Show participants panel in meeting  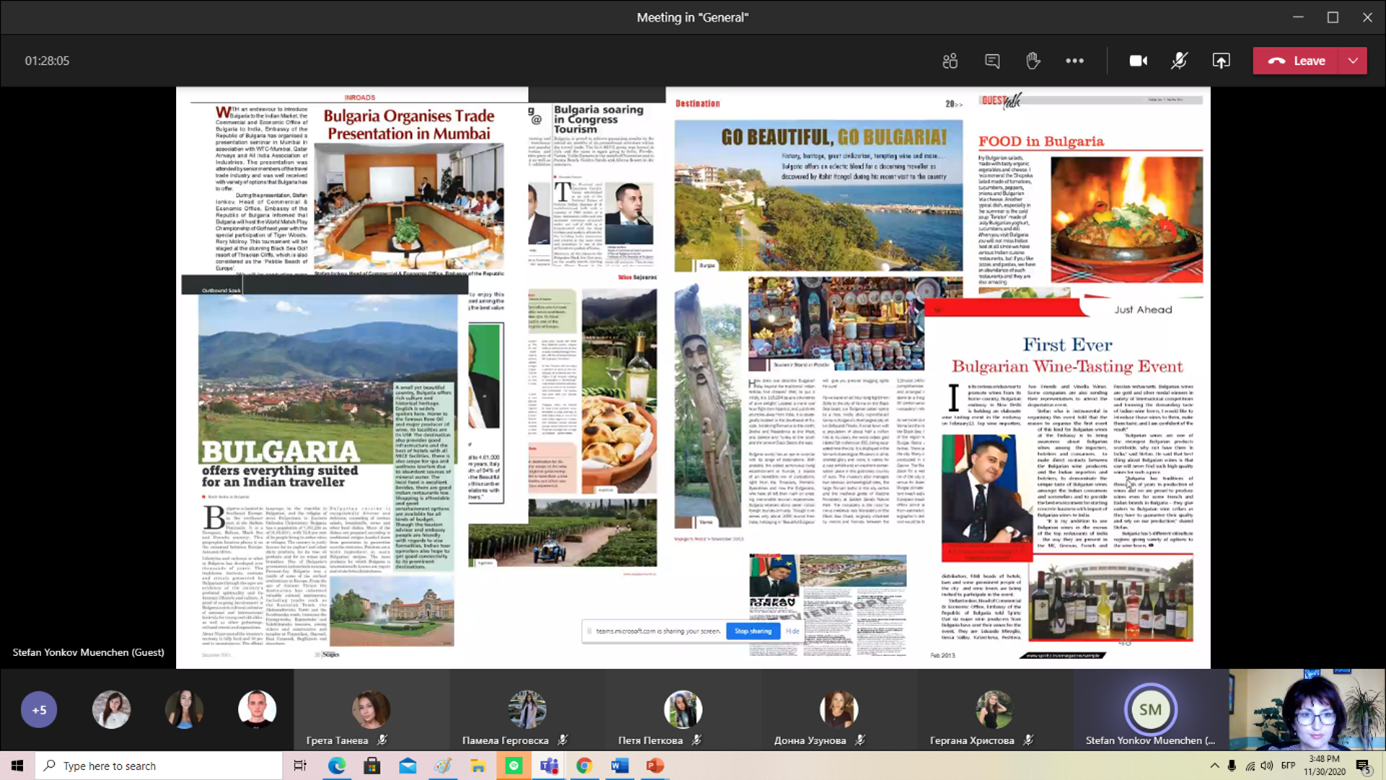click(950, 61)
